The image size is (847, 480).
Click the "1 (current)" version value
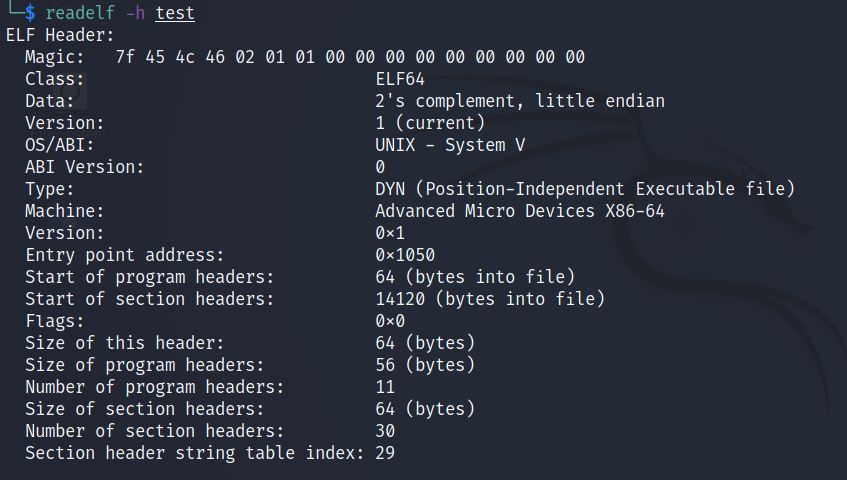pyautogui.click(x=429, y=123)
